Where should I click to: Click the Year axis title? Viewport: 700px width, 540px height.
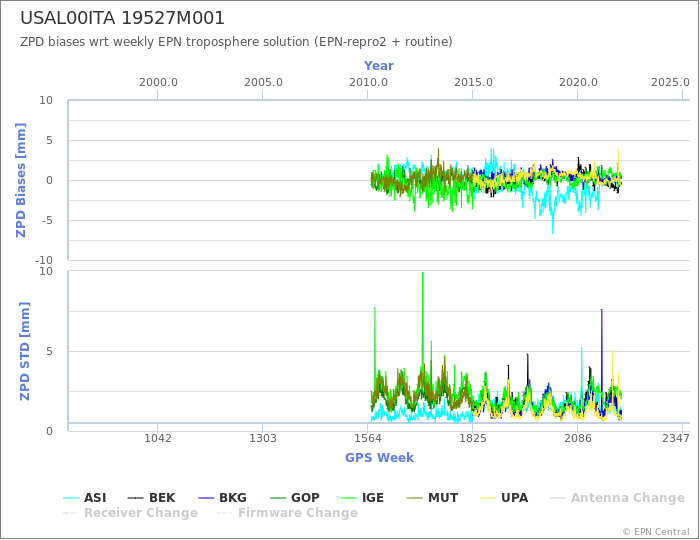click(379, 66)
